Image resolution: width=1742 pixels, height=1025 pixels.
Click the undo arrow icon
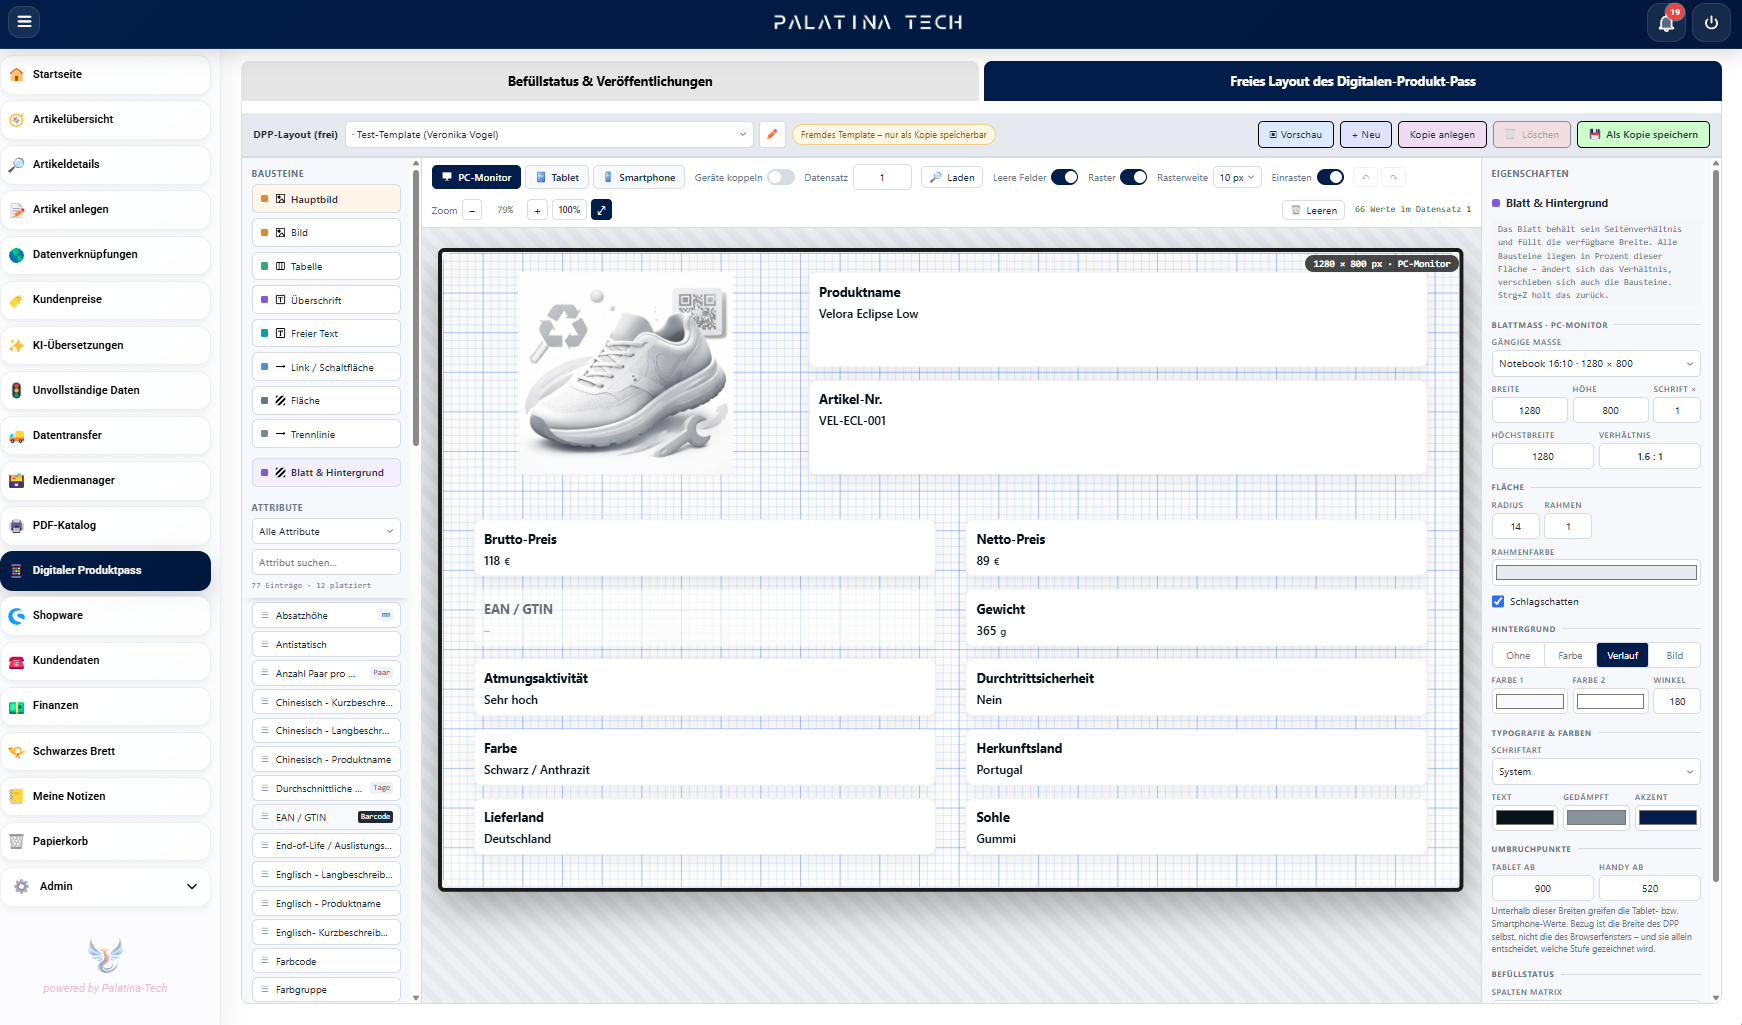(1365, 177)
